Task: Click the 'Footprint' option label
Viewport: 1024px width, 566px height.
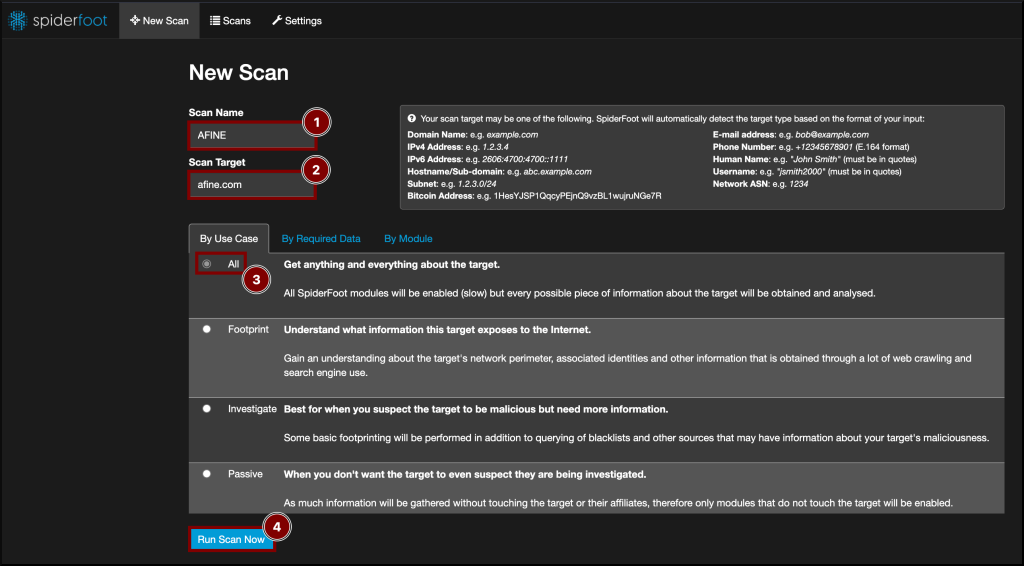Action: click(248, 330)
